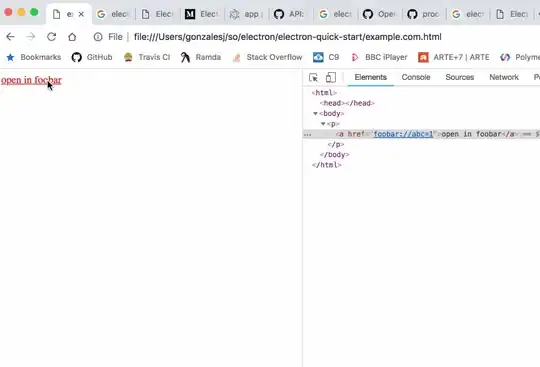Viewport: 540px width, 367px height.
Task: Select the </html> closing tag line
Action: tap(326, 165)
